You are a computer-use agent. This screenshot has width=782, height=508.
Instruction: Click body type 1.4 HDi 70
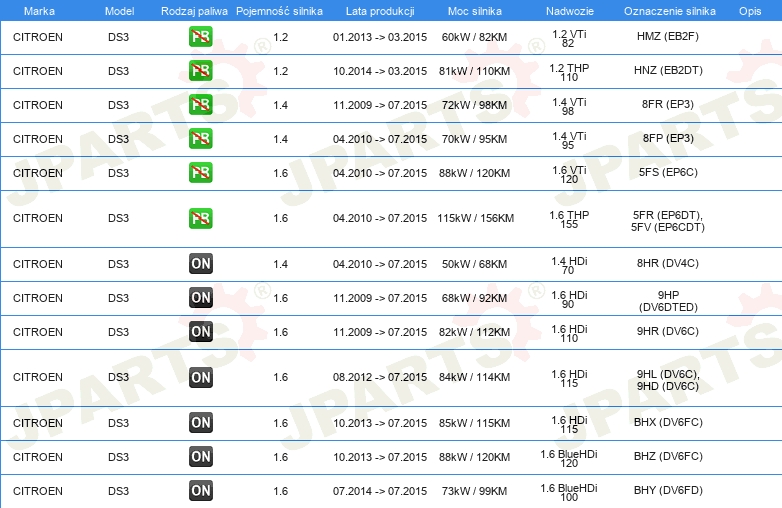tap(569, 265)
